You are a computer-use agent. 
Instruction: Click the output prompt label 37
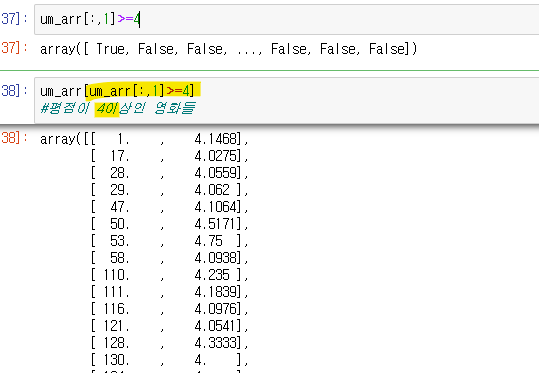click(x=14, y=48)
